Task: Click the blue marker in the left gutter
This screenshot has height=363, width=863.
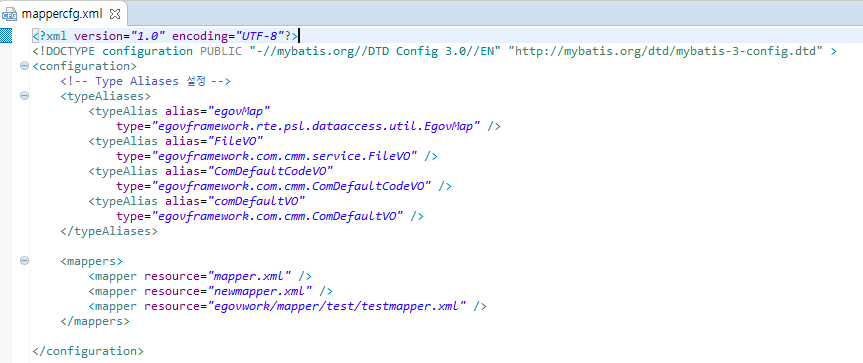Action: click(6, 36)
